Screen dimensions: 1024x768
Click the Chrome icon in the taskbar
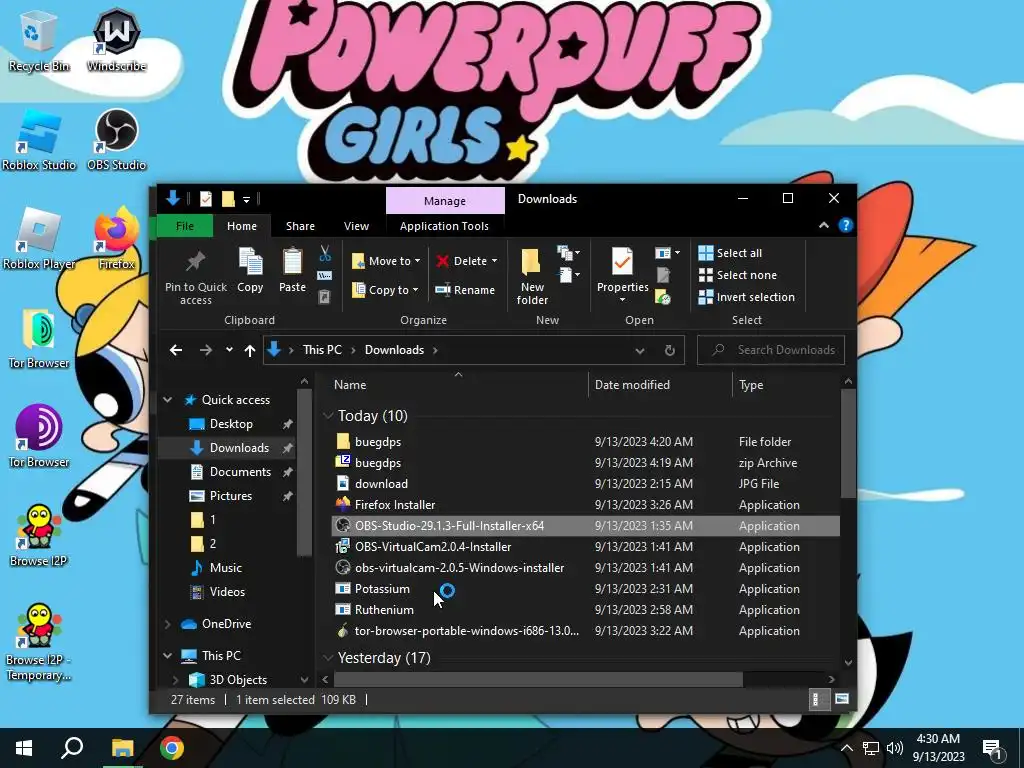coord(172,748)
